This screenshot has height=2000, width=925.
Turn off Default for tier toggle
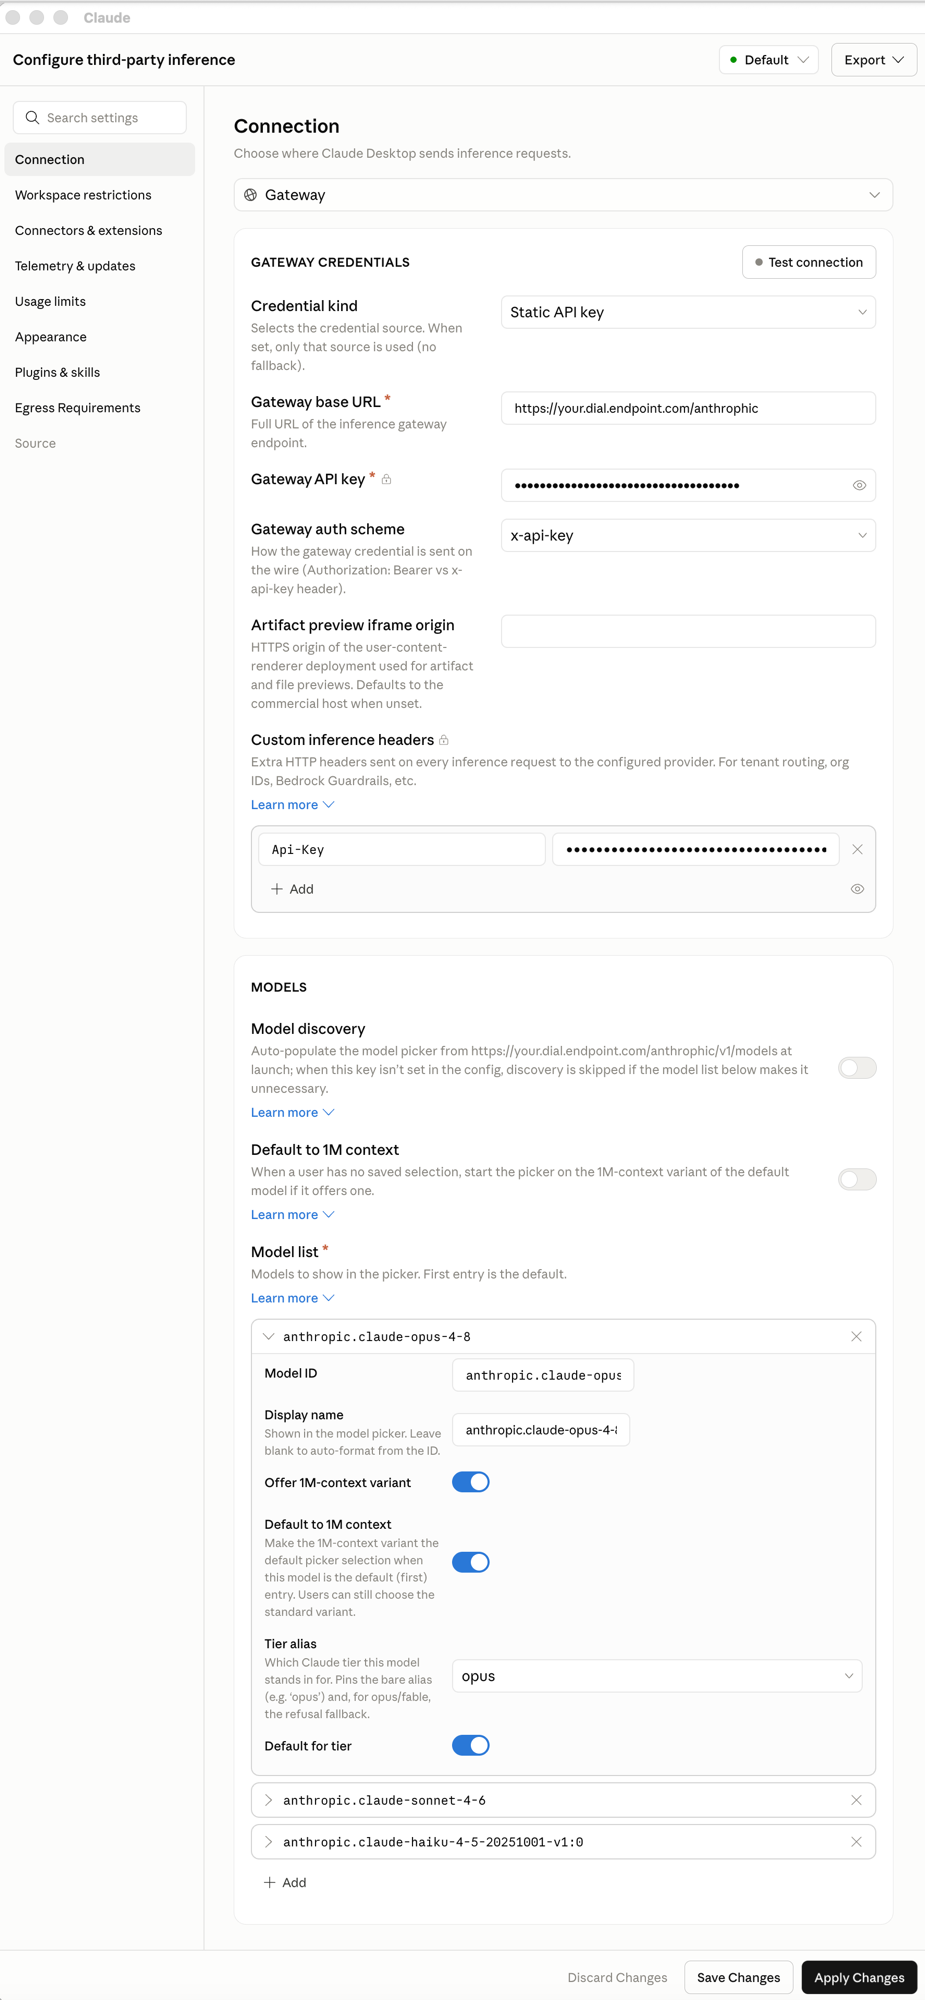(x=471, y=1745)
